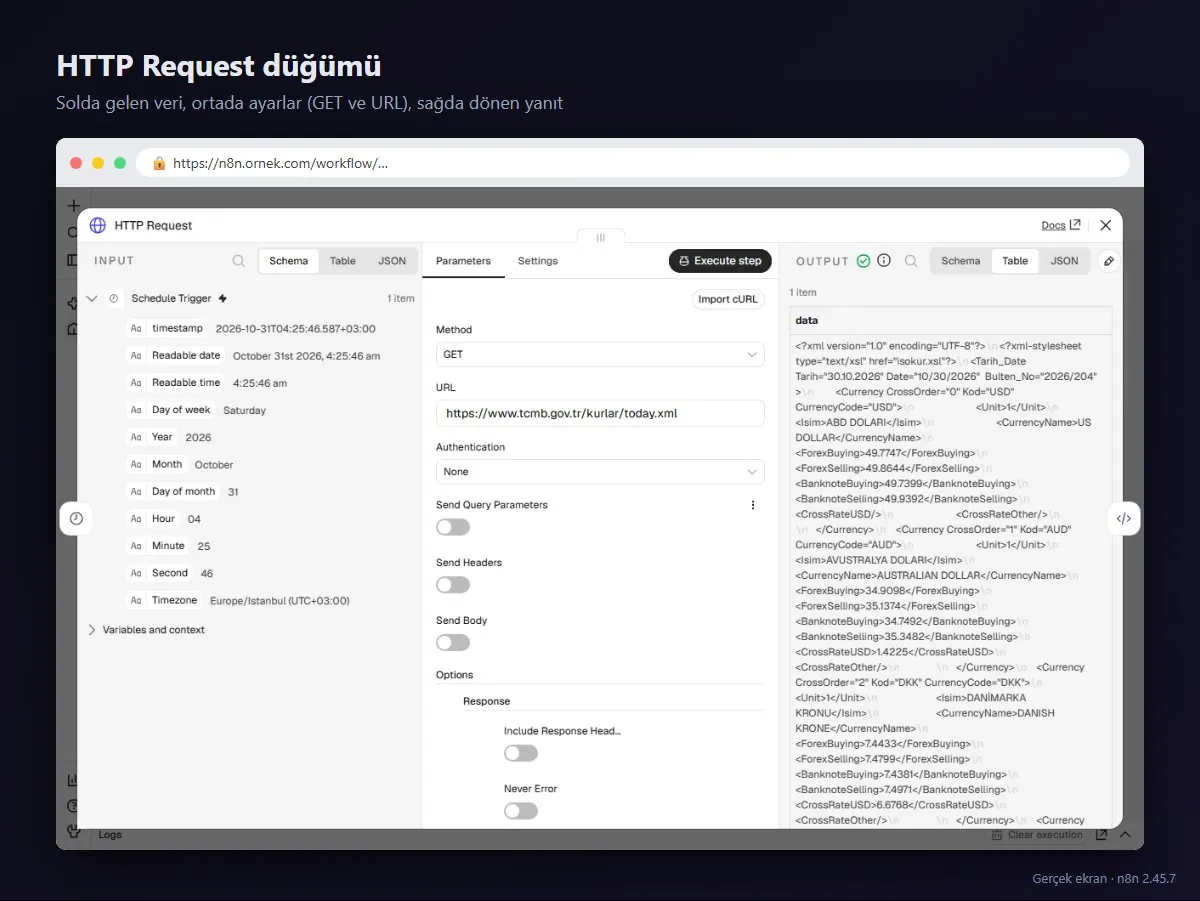Click the Schedule Trigger clock icon
This screenshot has width=1200, height=901.
(113, 298)
